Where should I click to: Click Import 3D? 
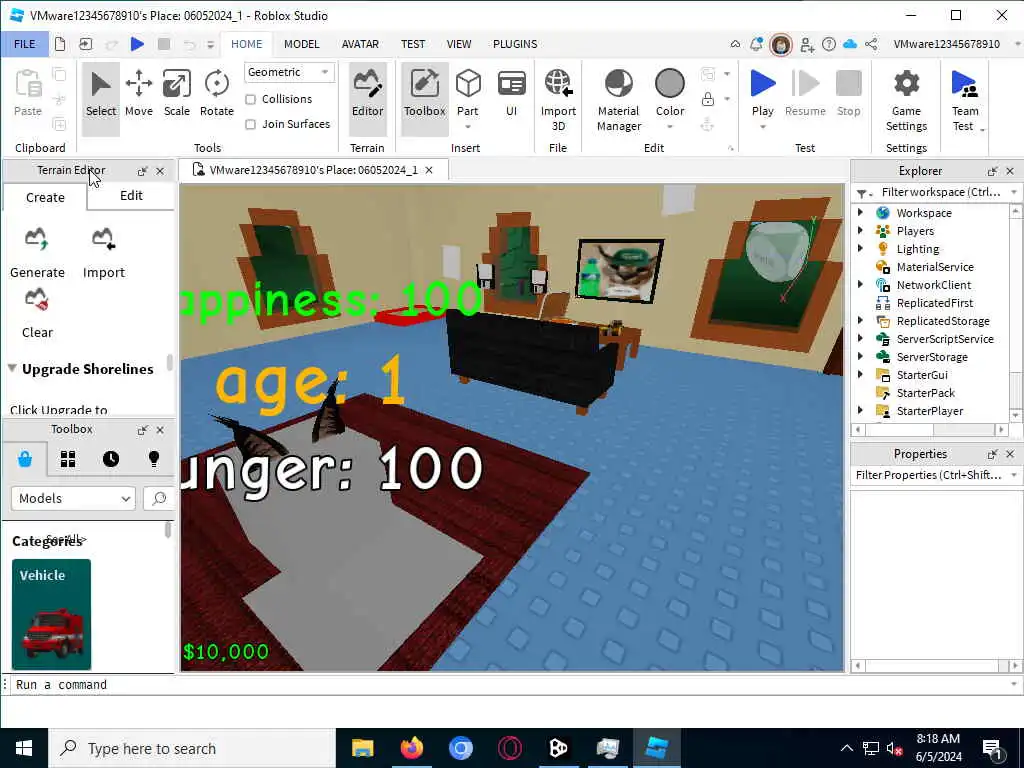[558, 100]
